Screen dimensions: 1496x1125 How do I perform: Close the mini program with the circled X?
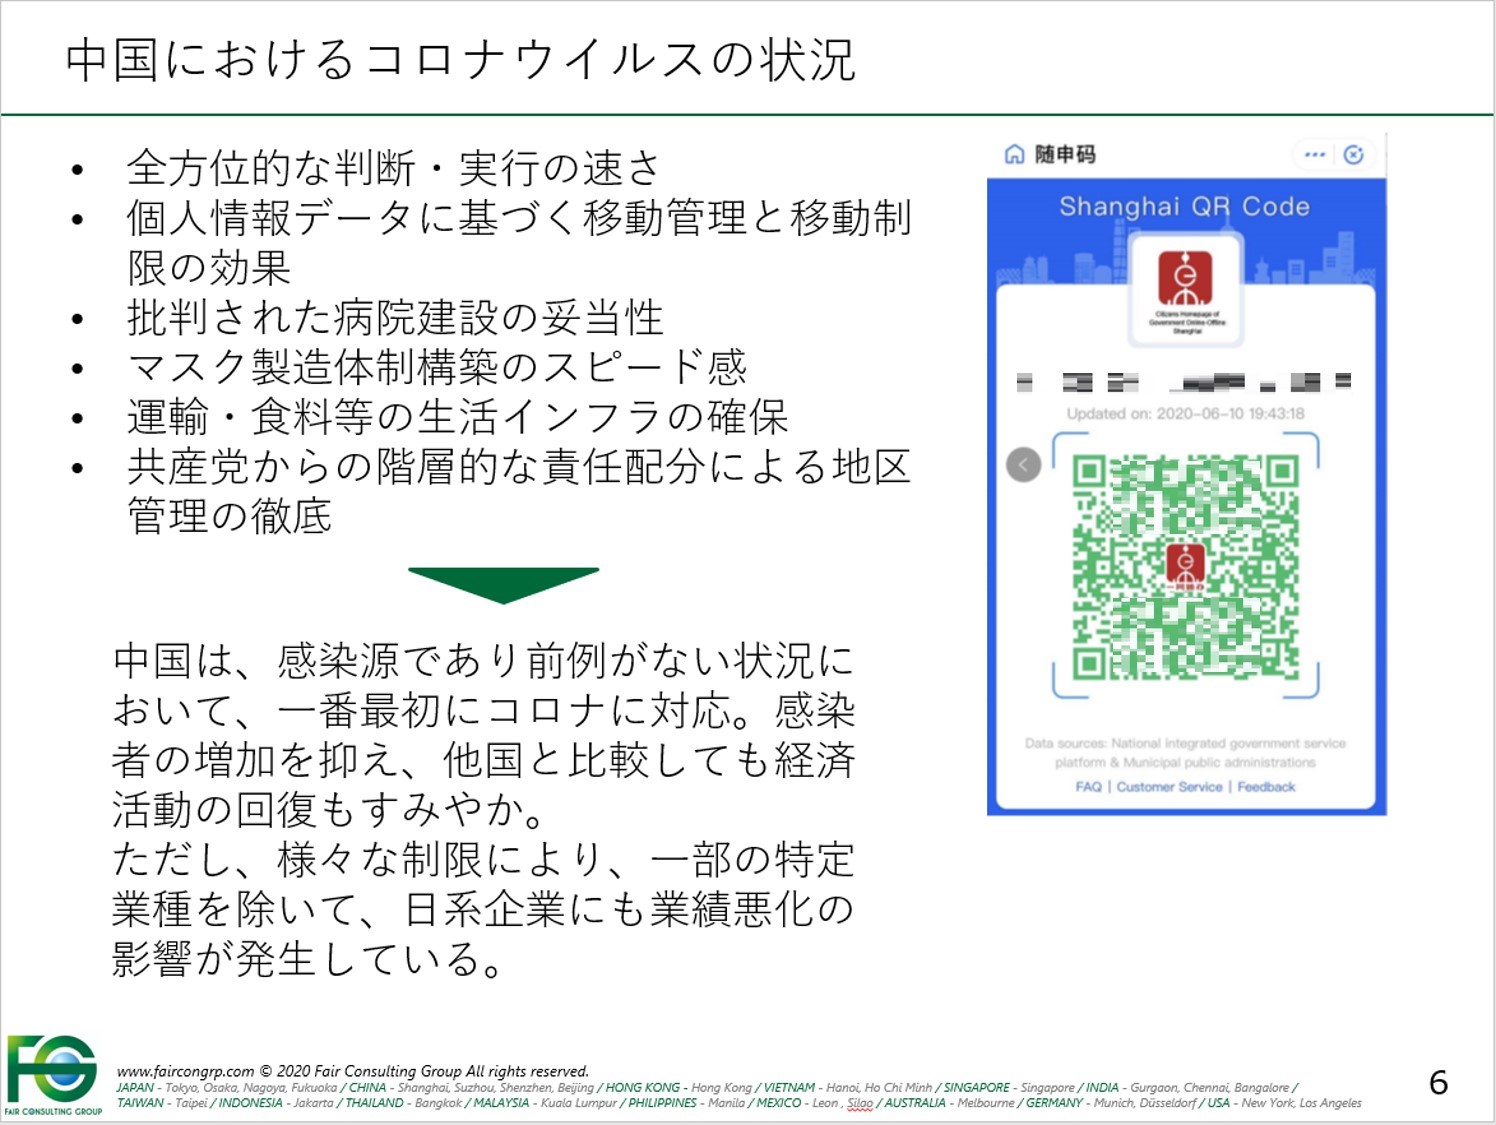1353,154
